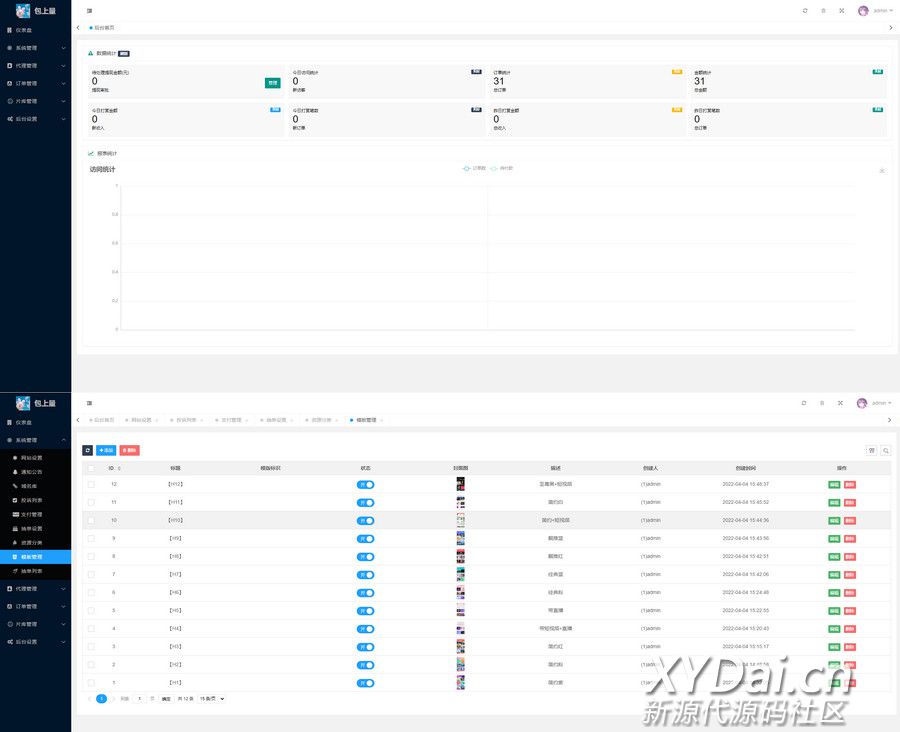Tick the select-all checkbox in table header
The image size is (900, 732).
(91, 467)
